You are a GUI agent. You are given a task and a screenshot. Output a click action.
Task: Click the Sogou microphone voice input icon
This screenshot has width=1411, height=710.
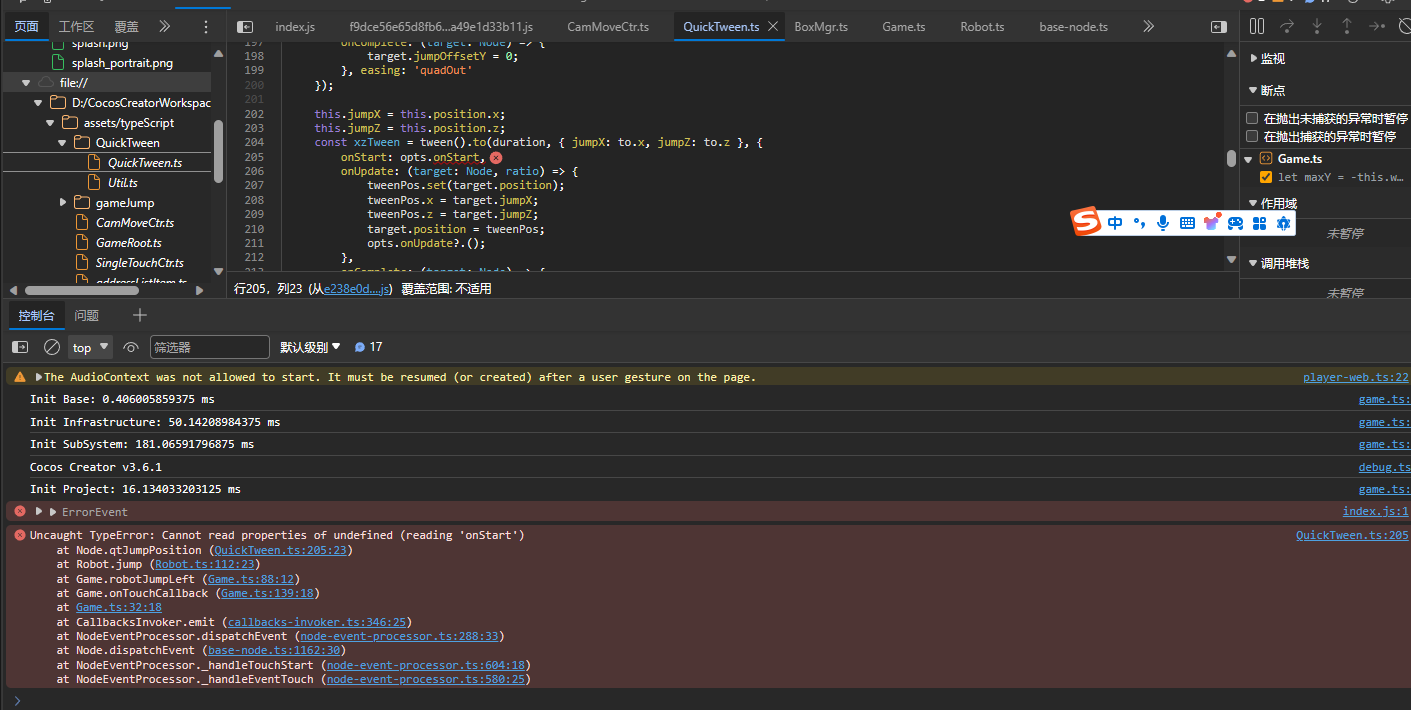click(x=1163, y=223)
